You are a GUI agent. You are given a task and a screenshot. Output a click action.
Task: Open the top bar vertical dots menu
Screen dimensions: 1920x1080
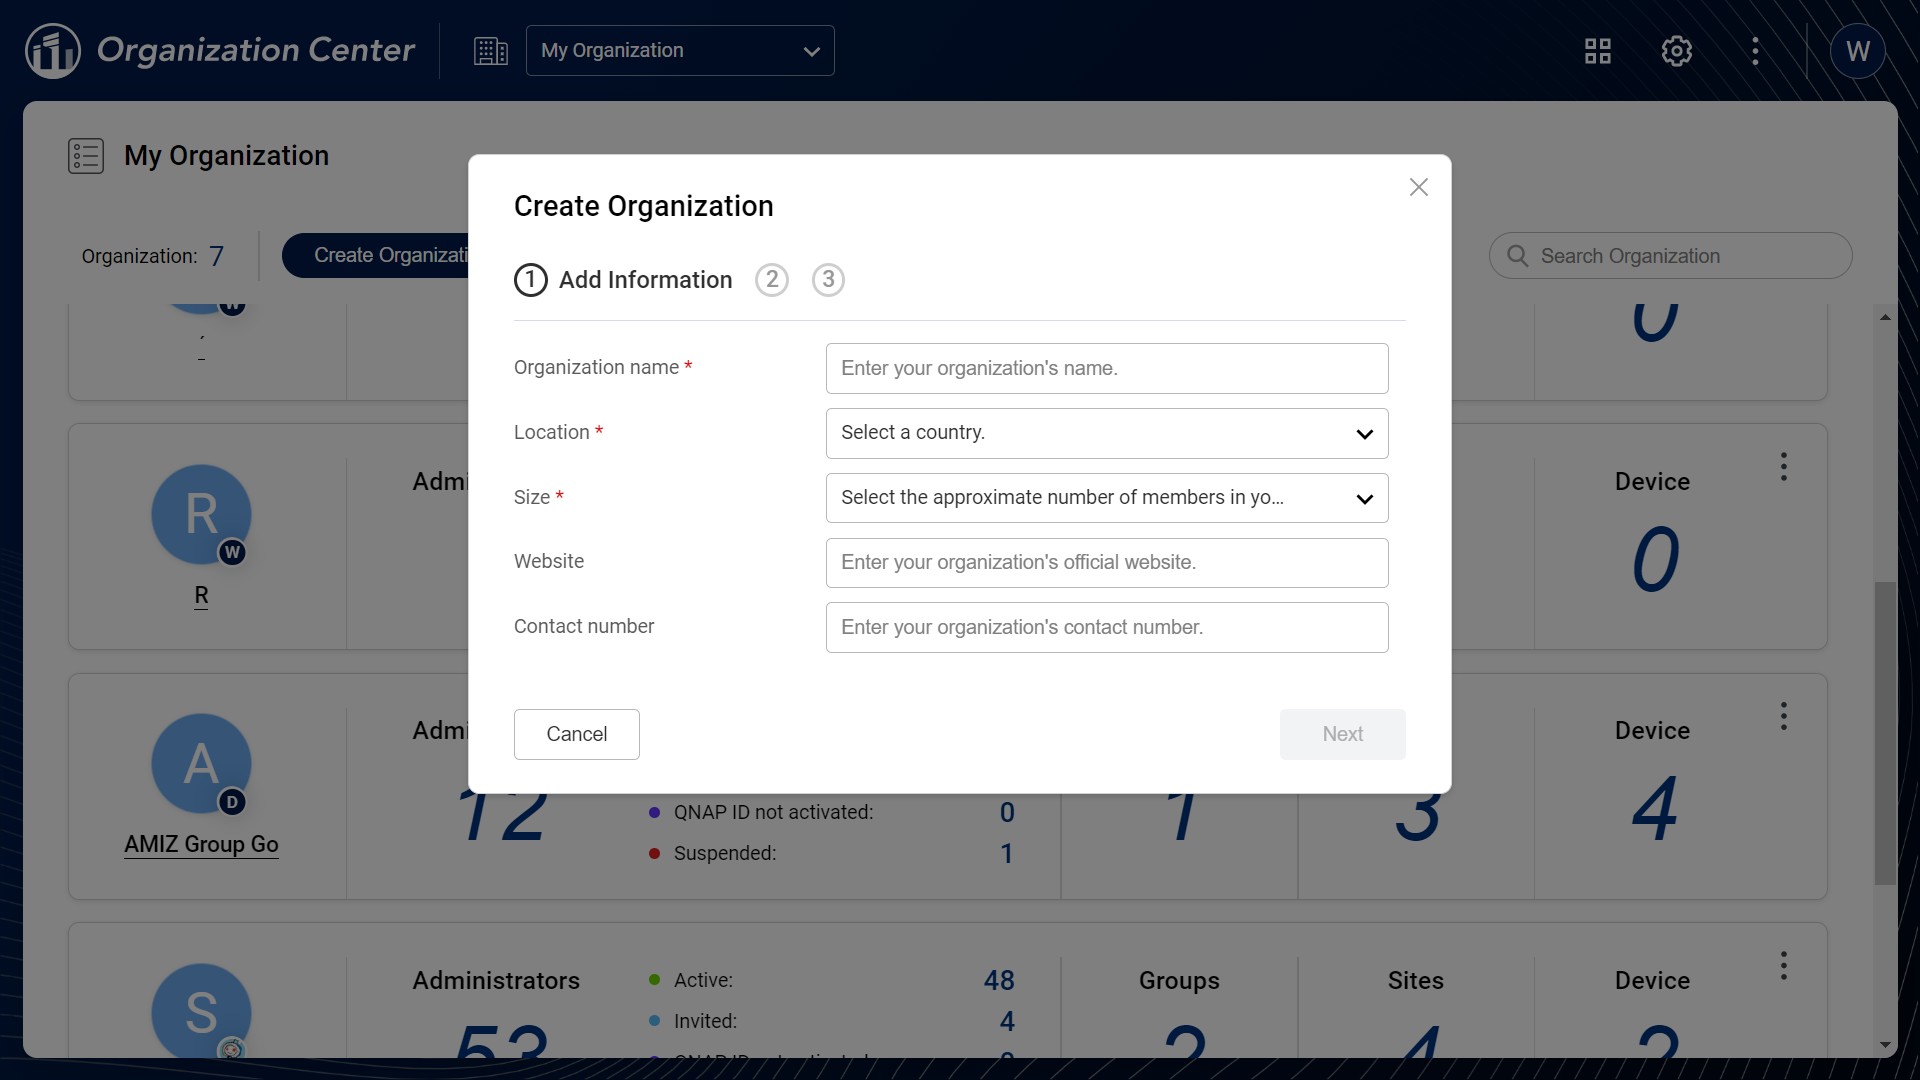(x=1755, y=51)
